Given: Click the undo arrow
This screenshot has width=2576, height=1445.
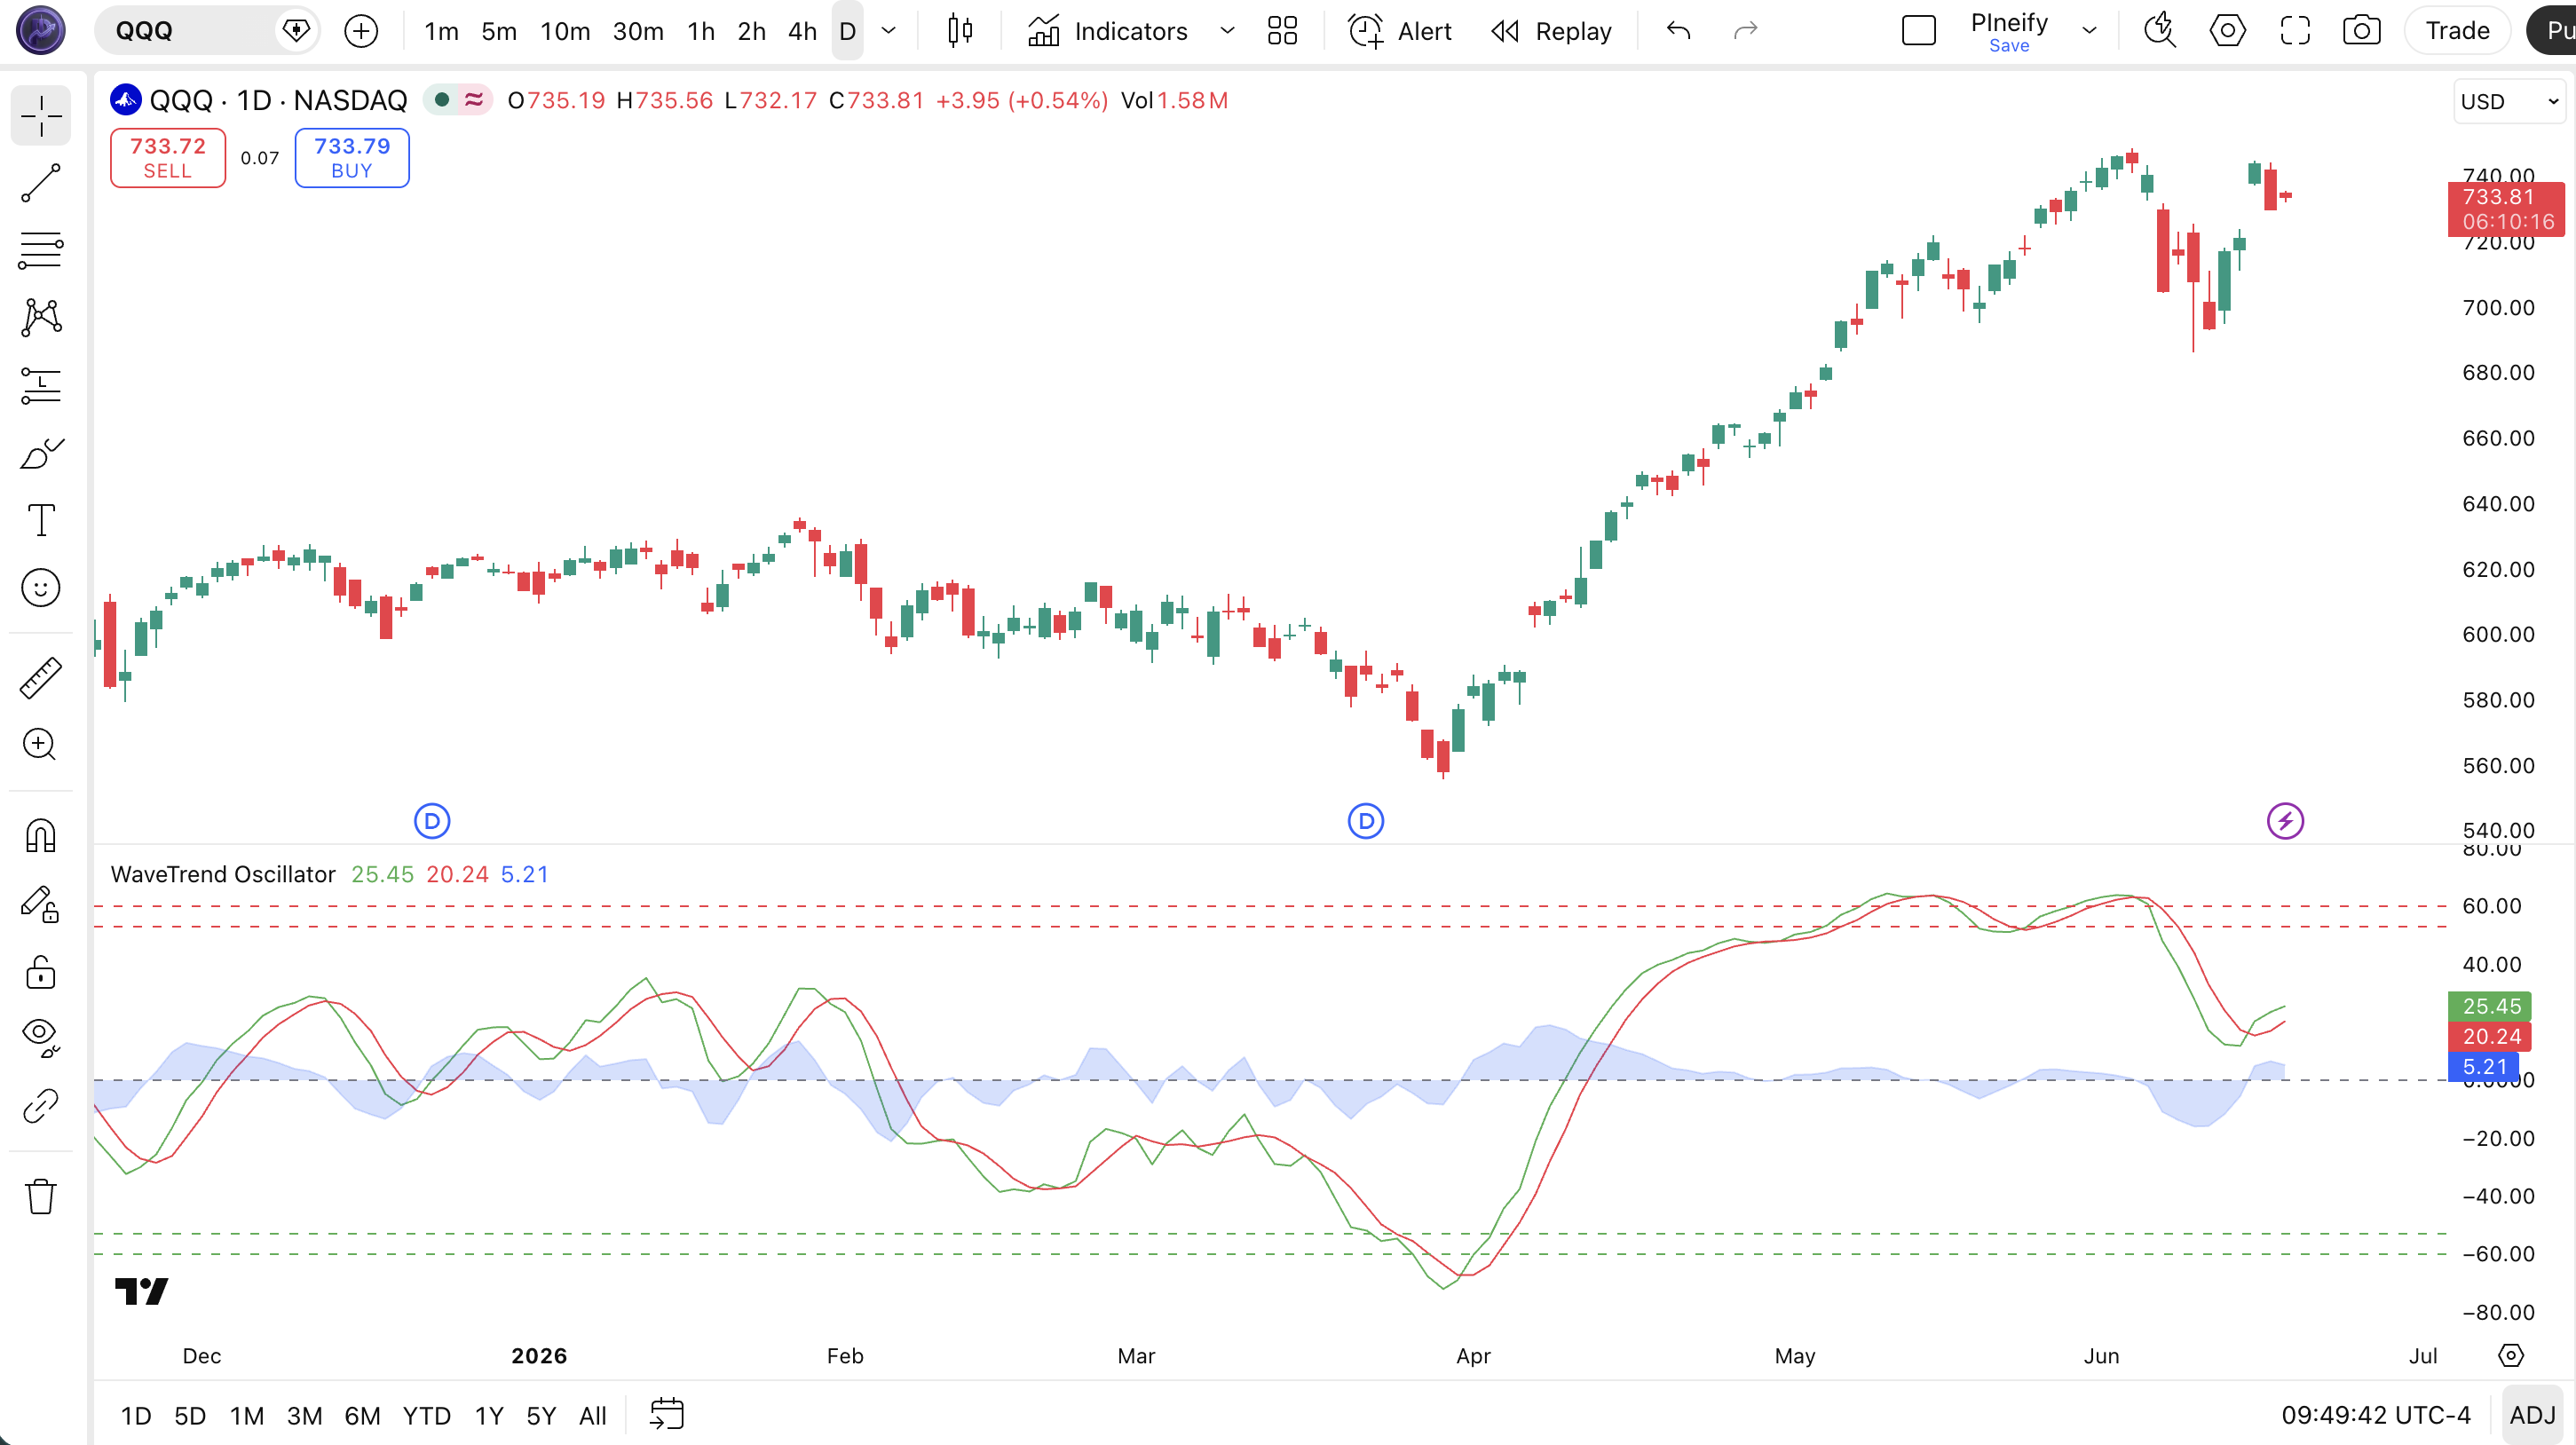Looking at the screenshot, I should click(x=1679, y=31).
